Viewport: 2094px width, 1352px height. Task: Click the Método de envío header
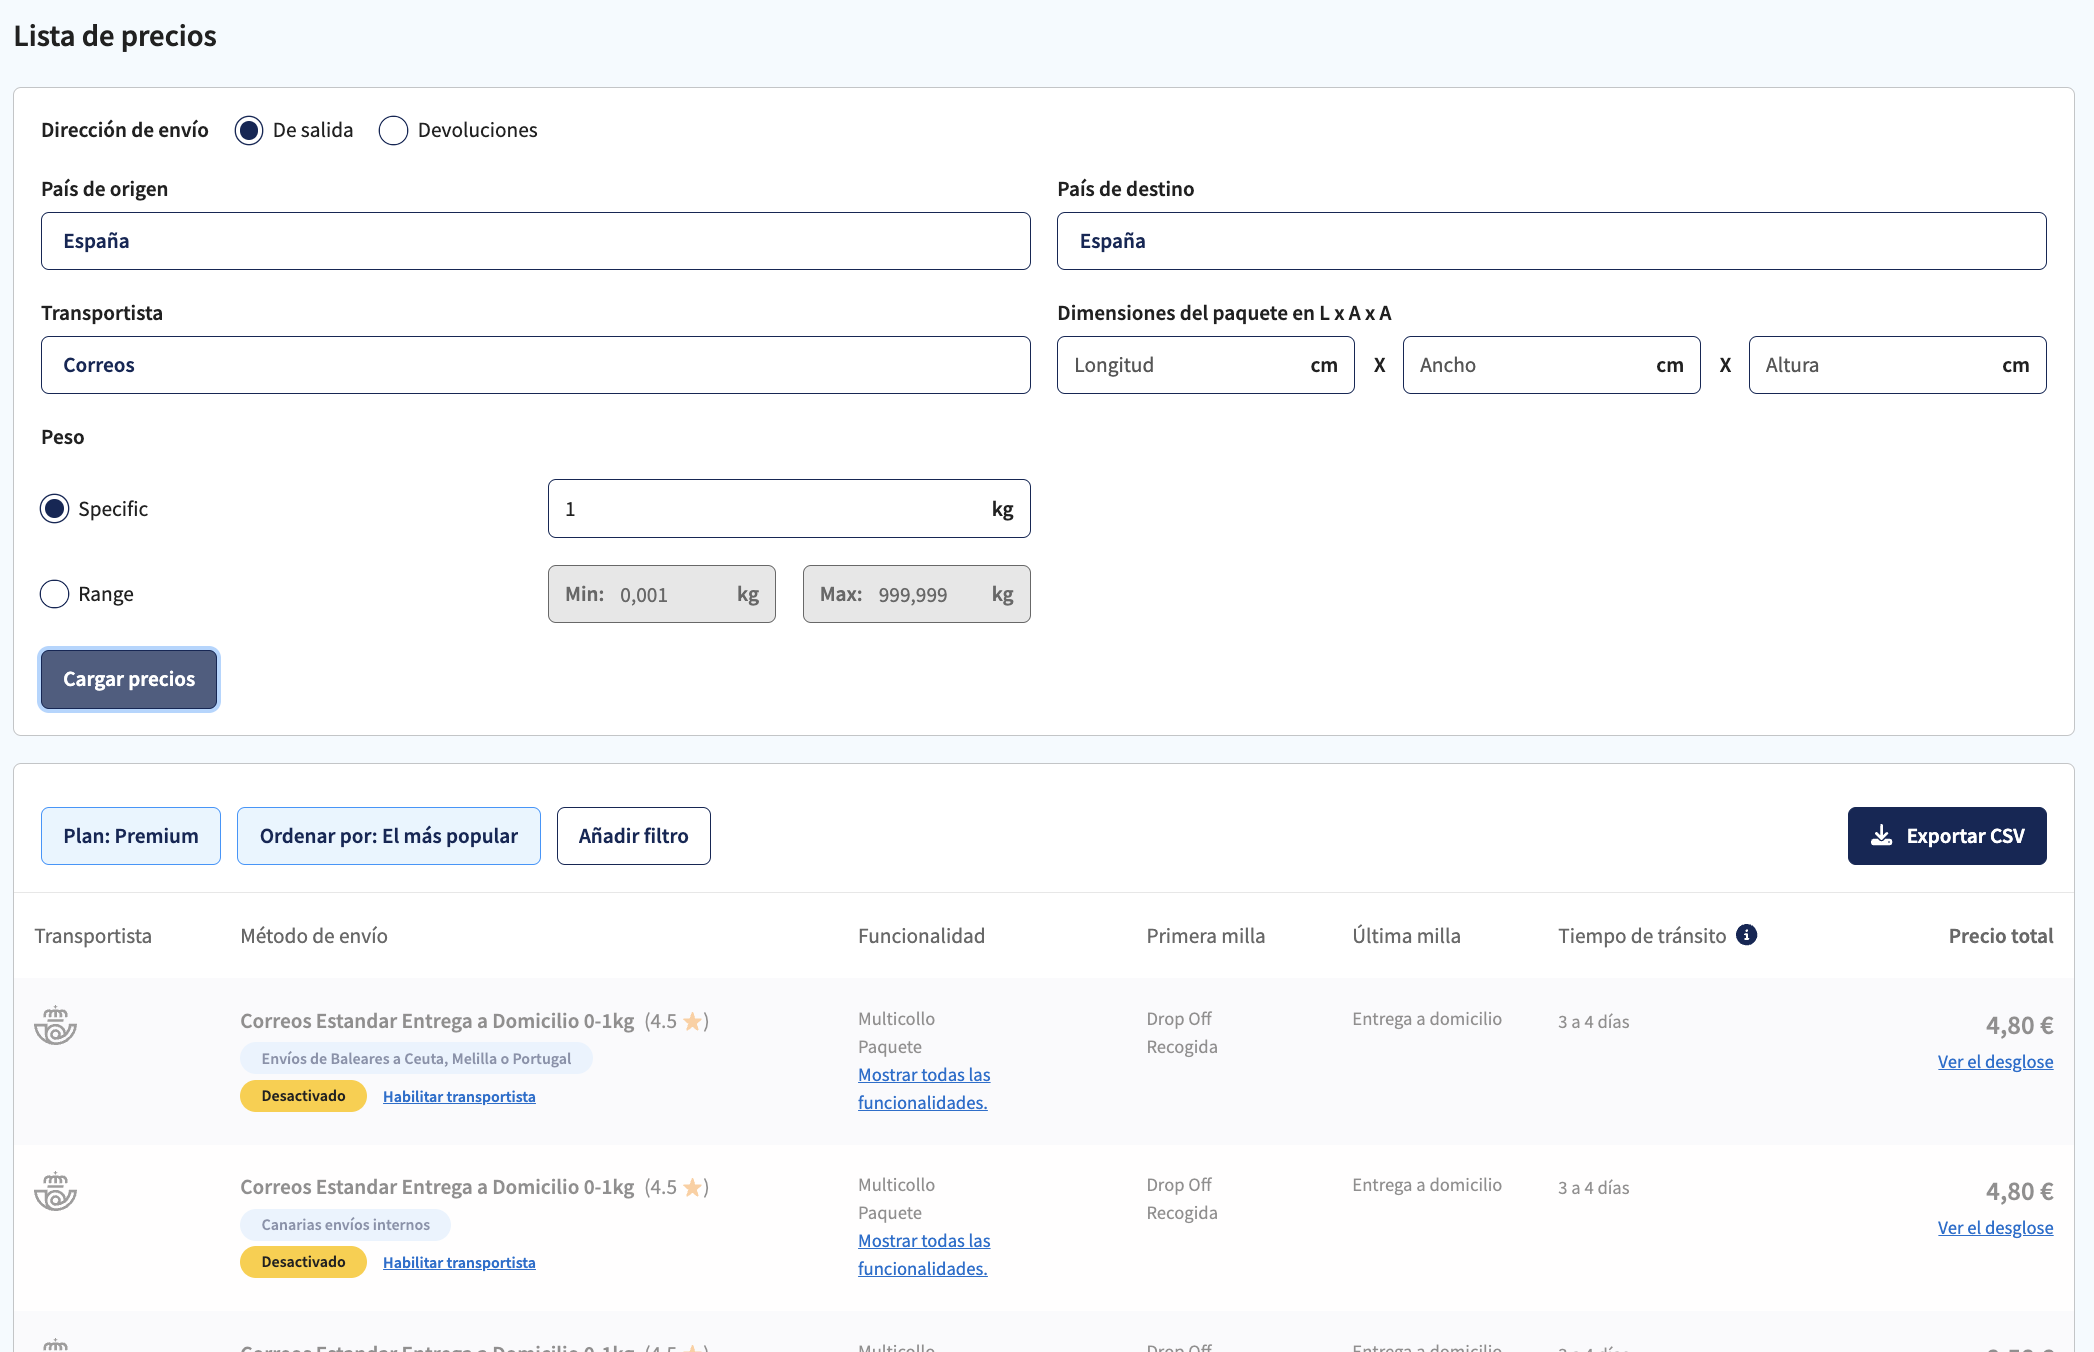[314, 936]
